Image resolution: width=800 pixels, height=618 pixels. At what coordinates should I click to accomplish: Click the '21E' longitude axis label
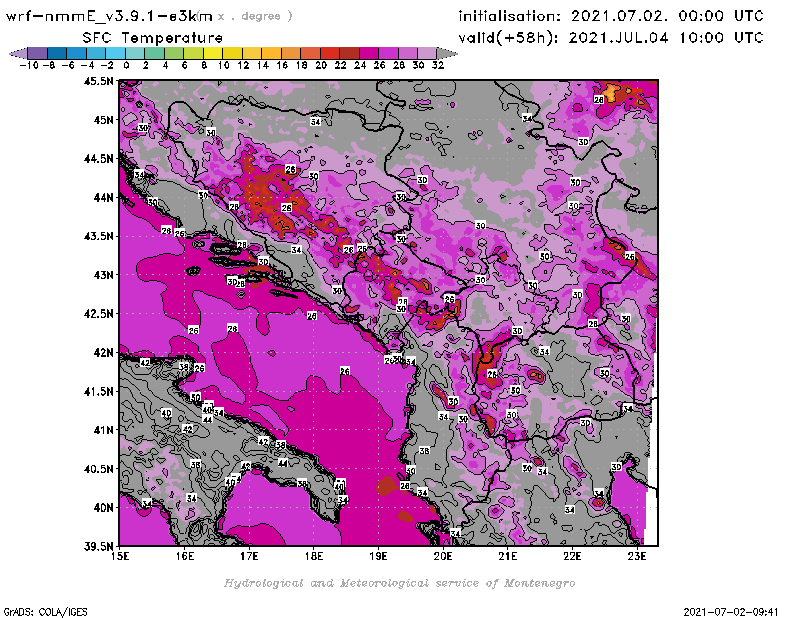click(x=508, y=556)
